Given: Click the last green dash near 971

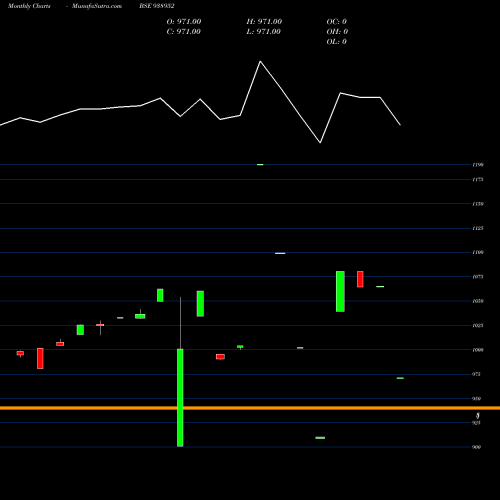Looking at the screenshot, I should (400, 378).
